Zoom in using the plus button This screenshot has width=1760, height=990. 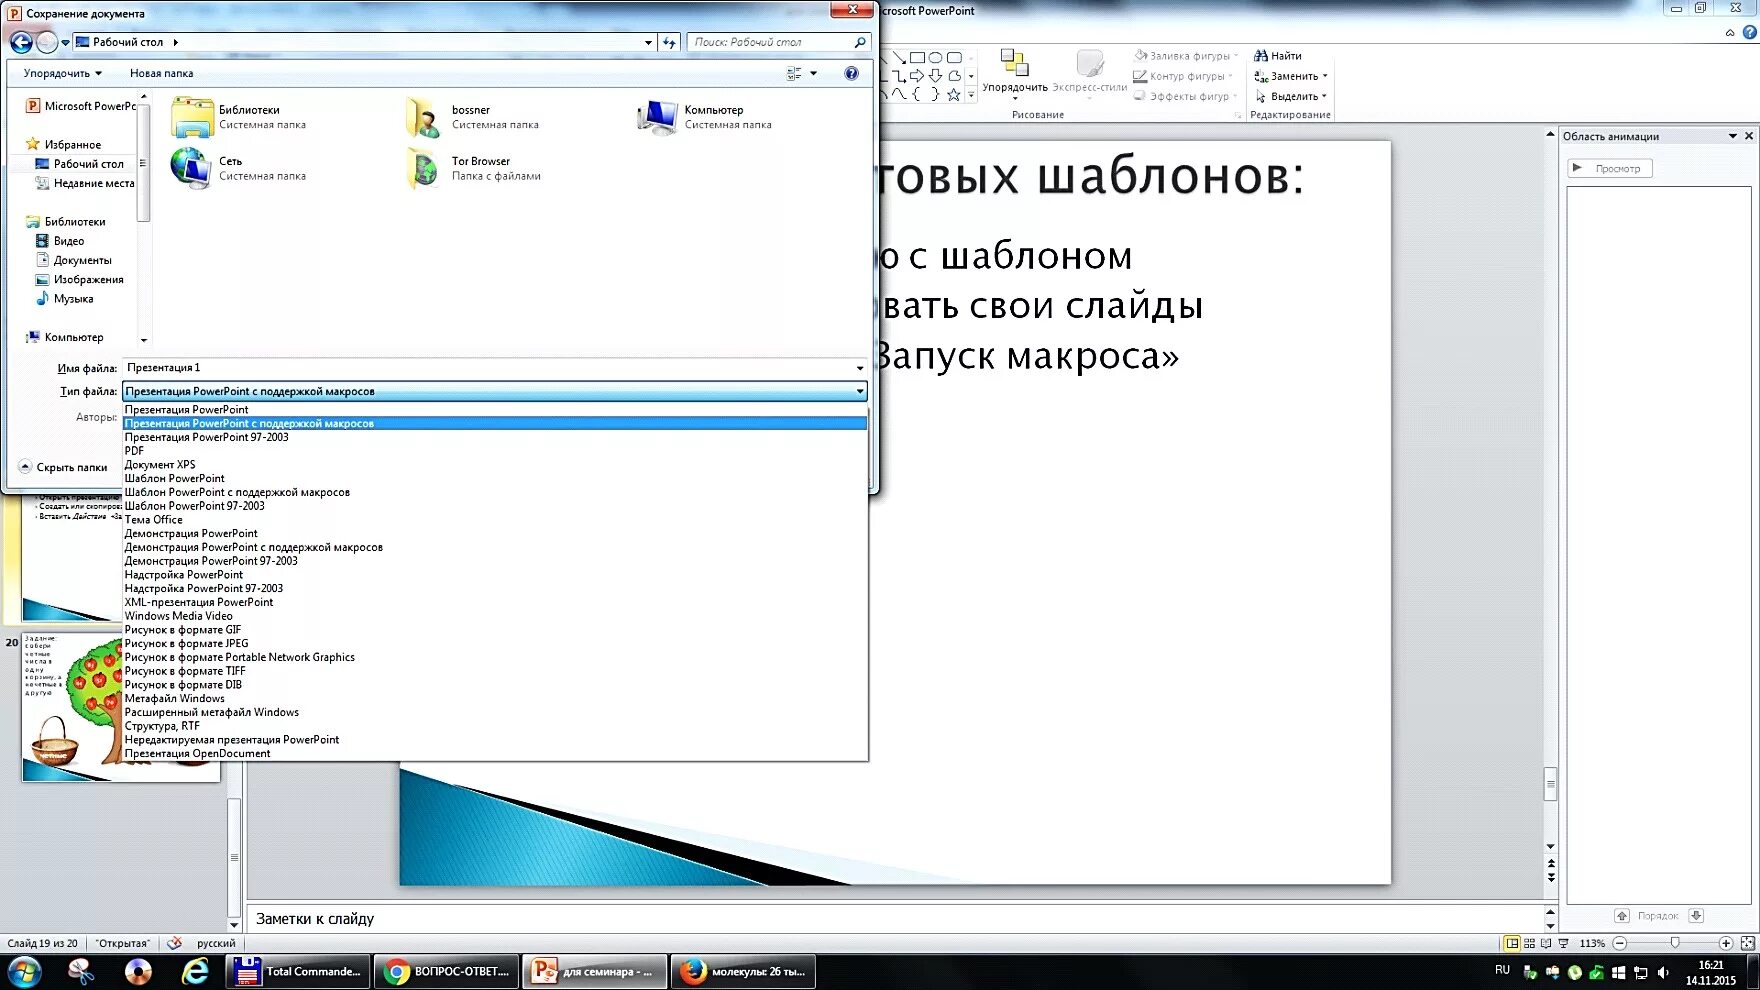tap(1725, 943)
